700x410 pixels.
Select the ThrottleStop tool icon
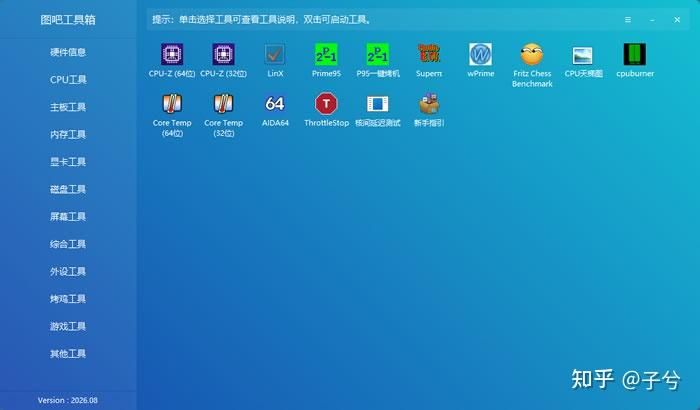point(326,104)
